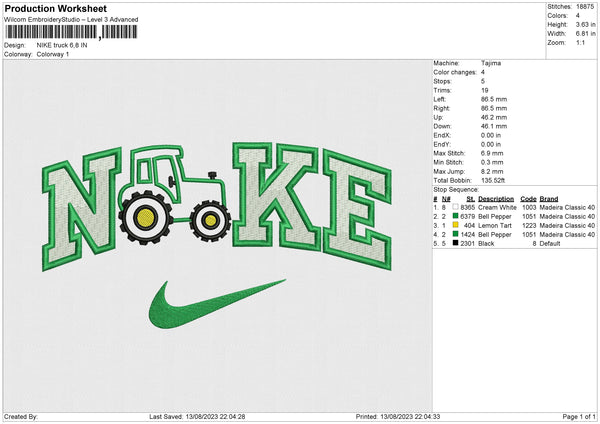600x424 pixels.
Task: Click the tractor's small front wheel
Action: 210,220
